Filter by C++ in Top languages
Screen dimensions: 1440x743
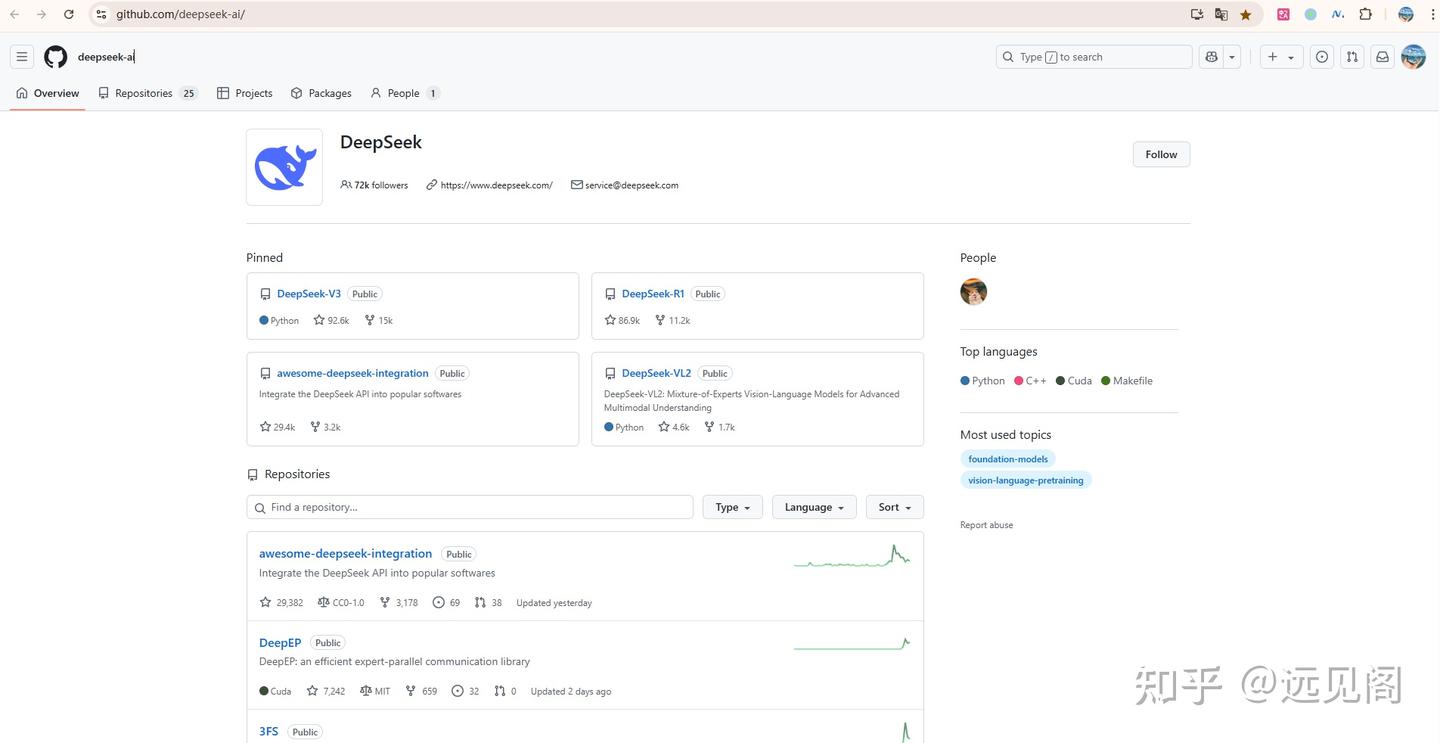tap(1030, 381)
